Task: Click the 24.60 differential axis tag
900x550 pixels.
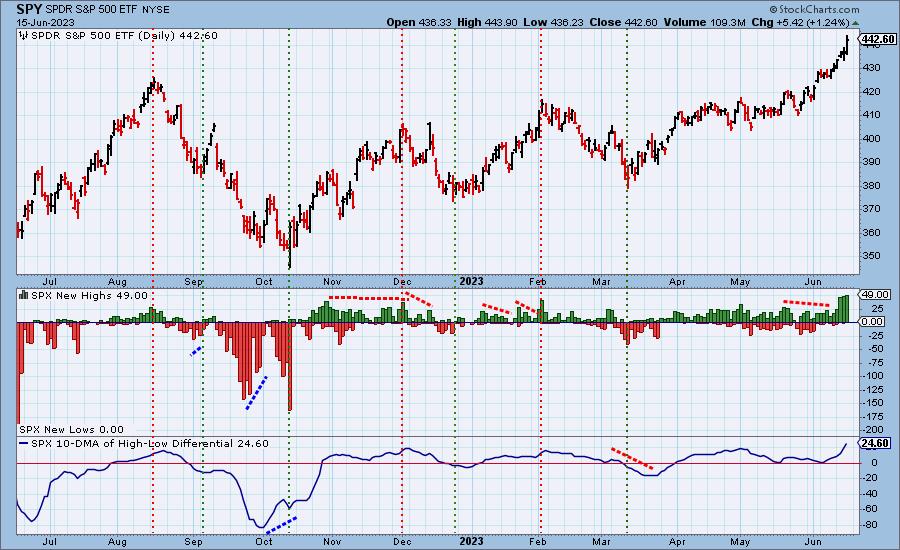Action: coord(875,443)
